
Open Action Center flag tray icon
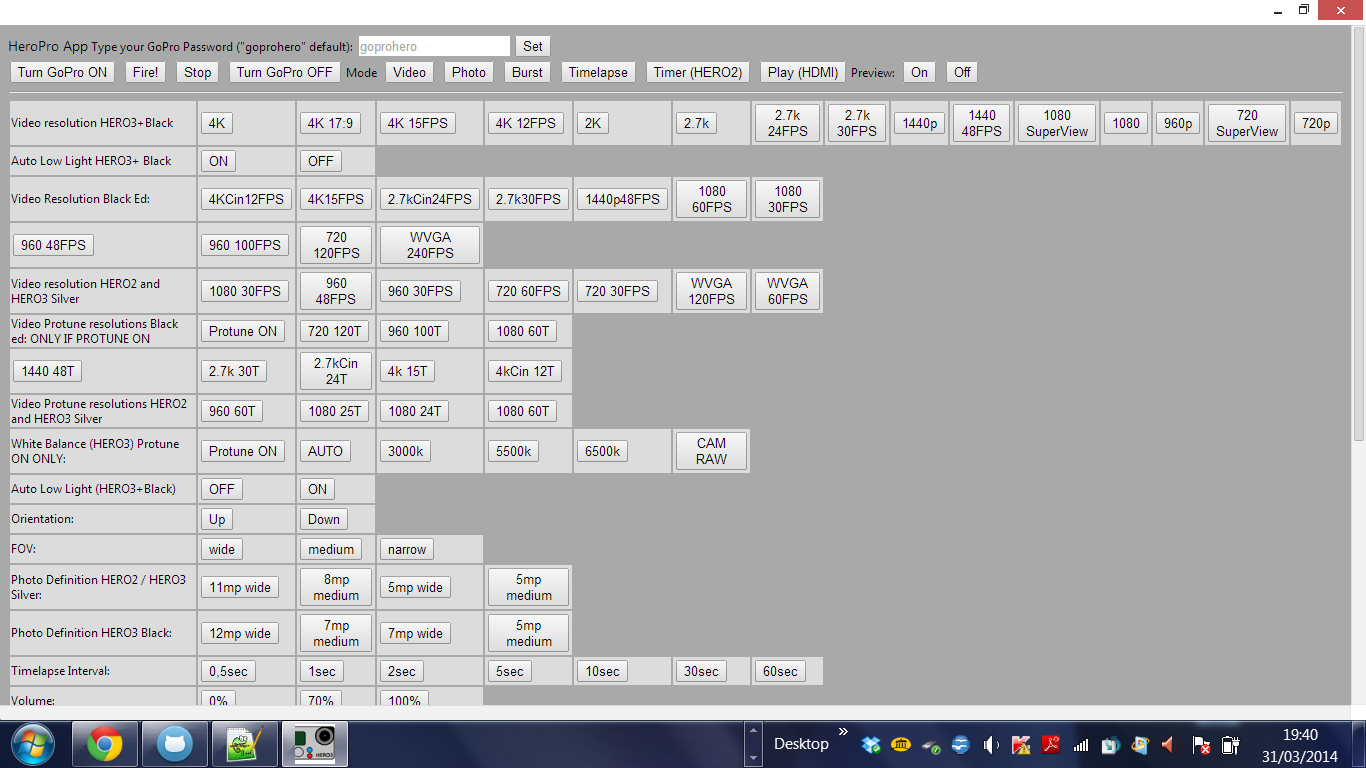(x=1200, y=745)
